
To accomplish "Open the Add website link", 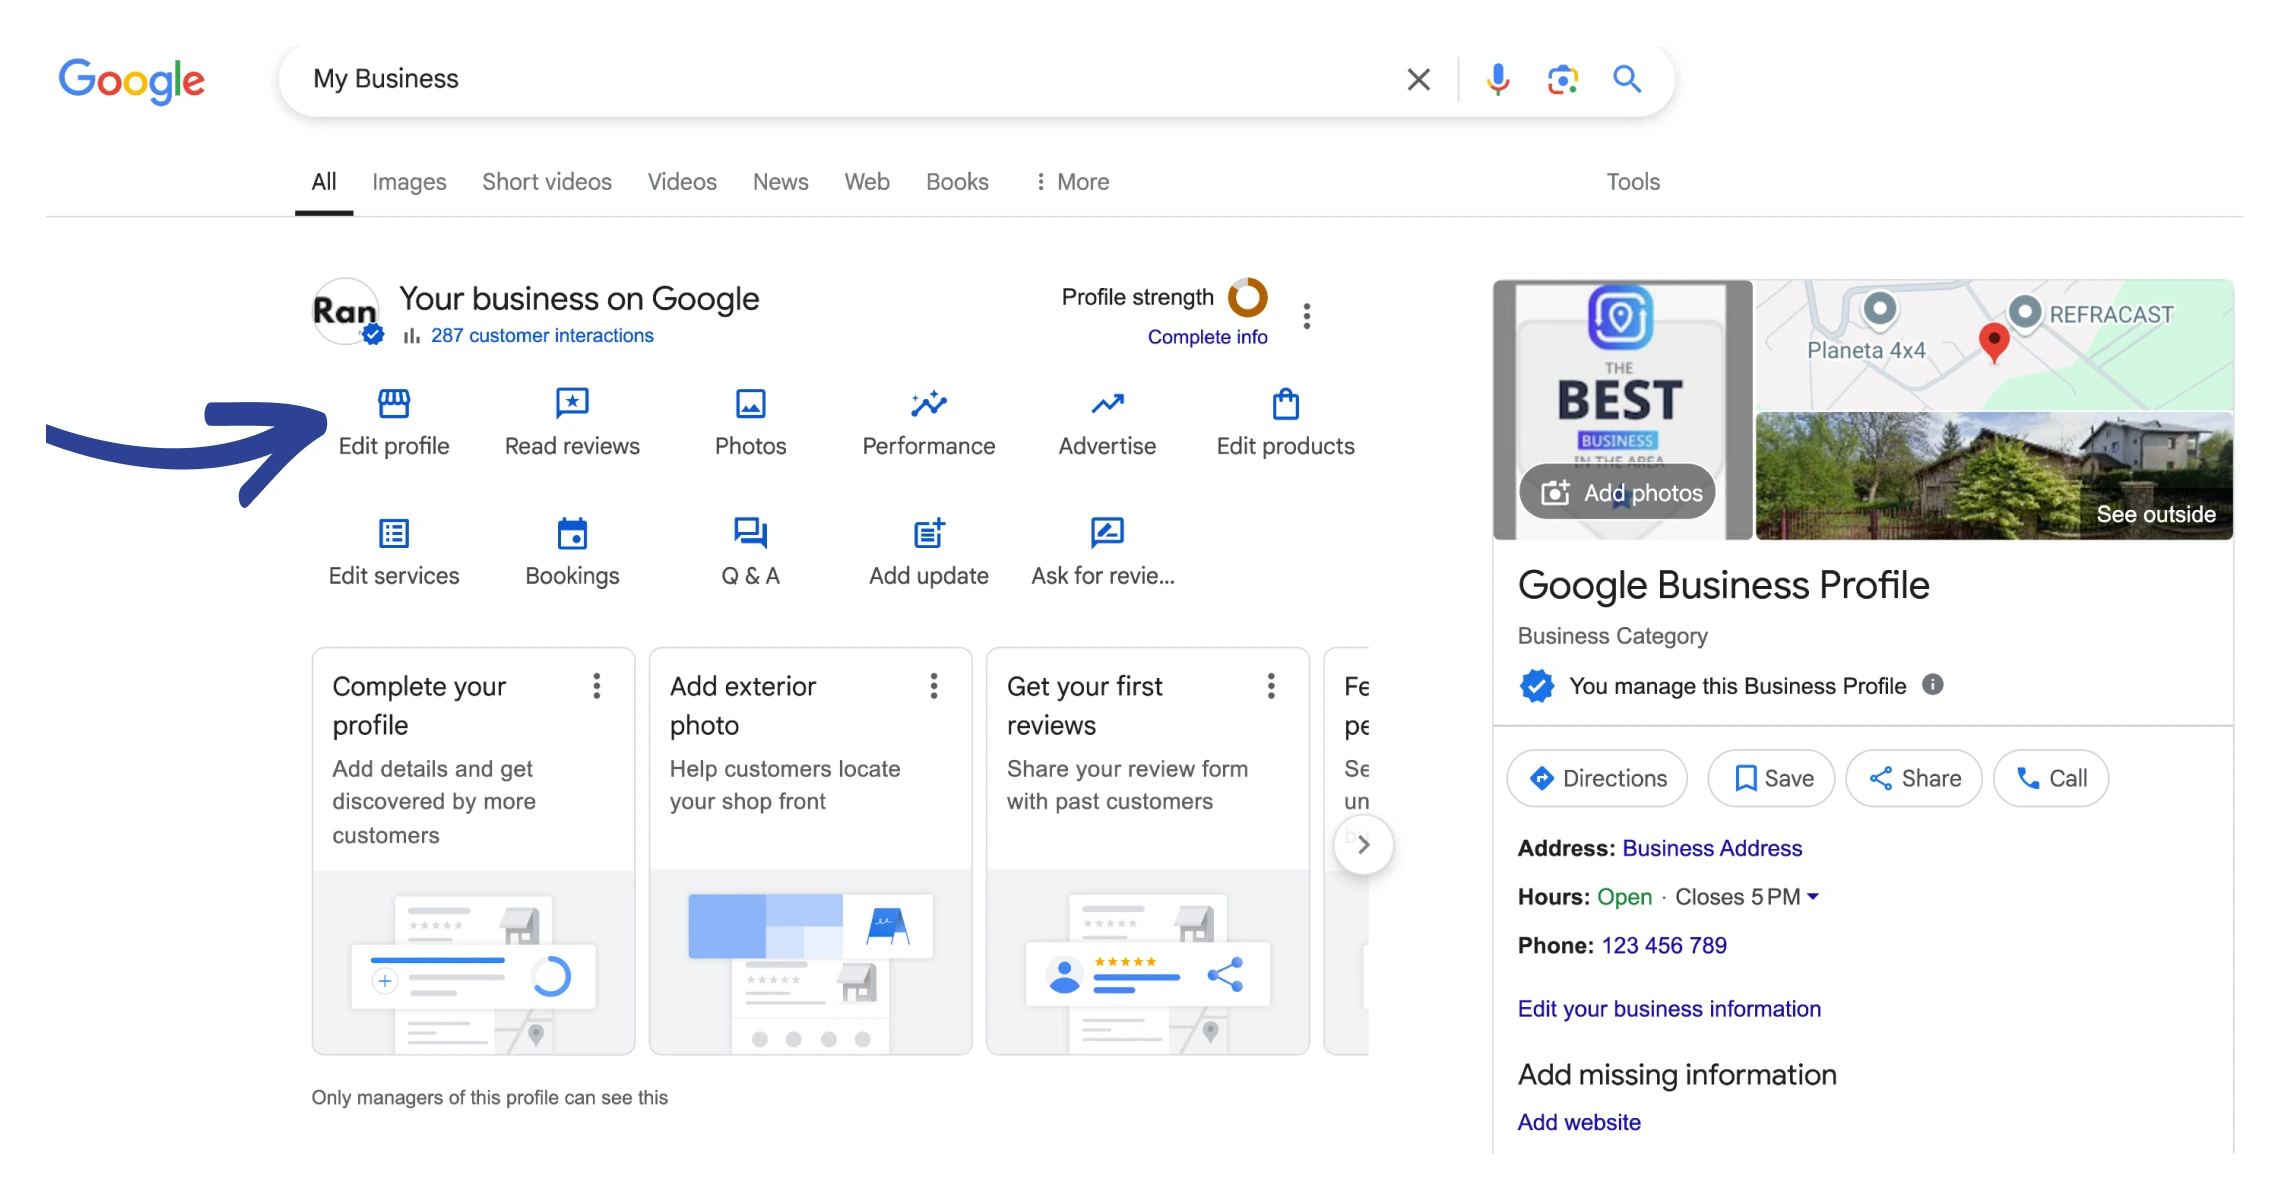I will pos(1578,1122).
